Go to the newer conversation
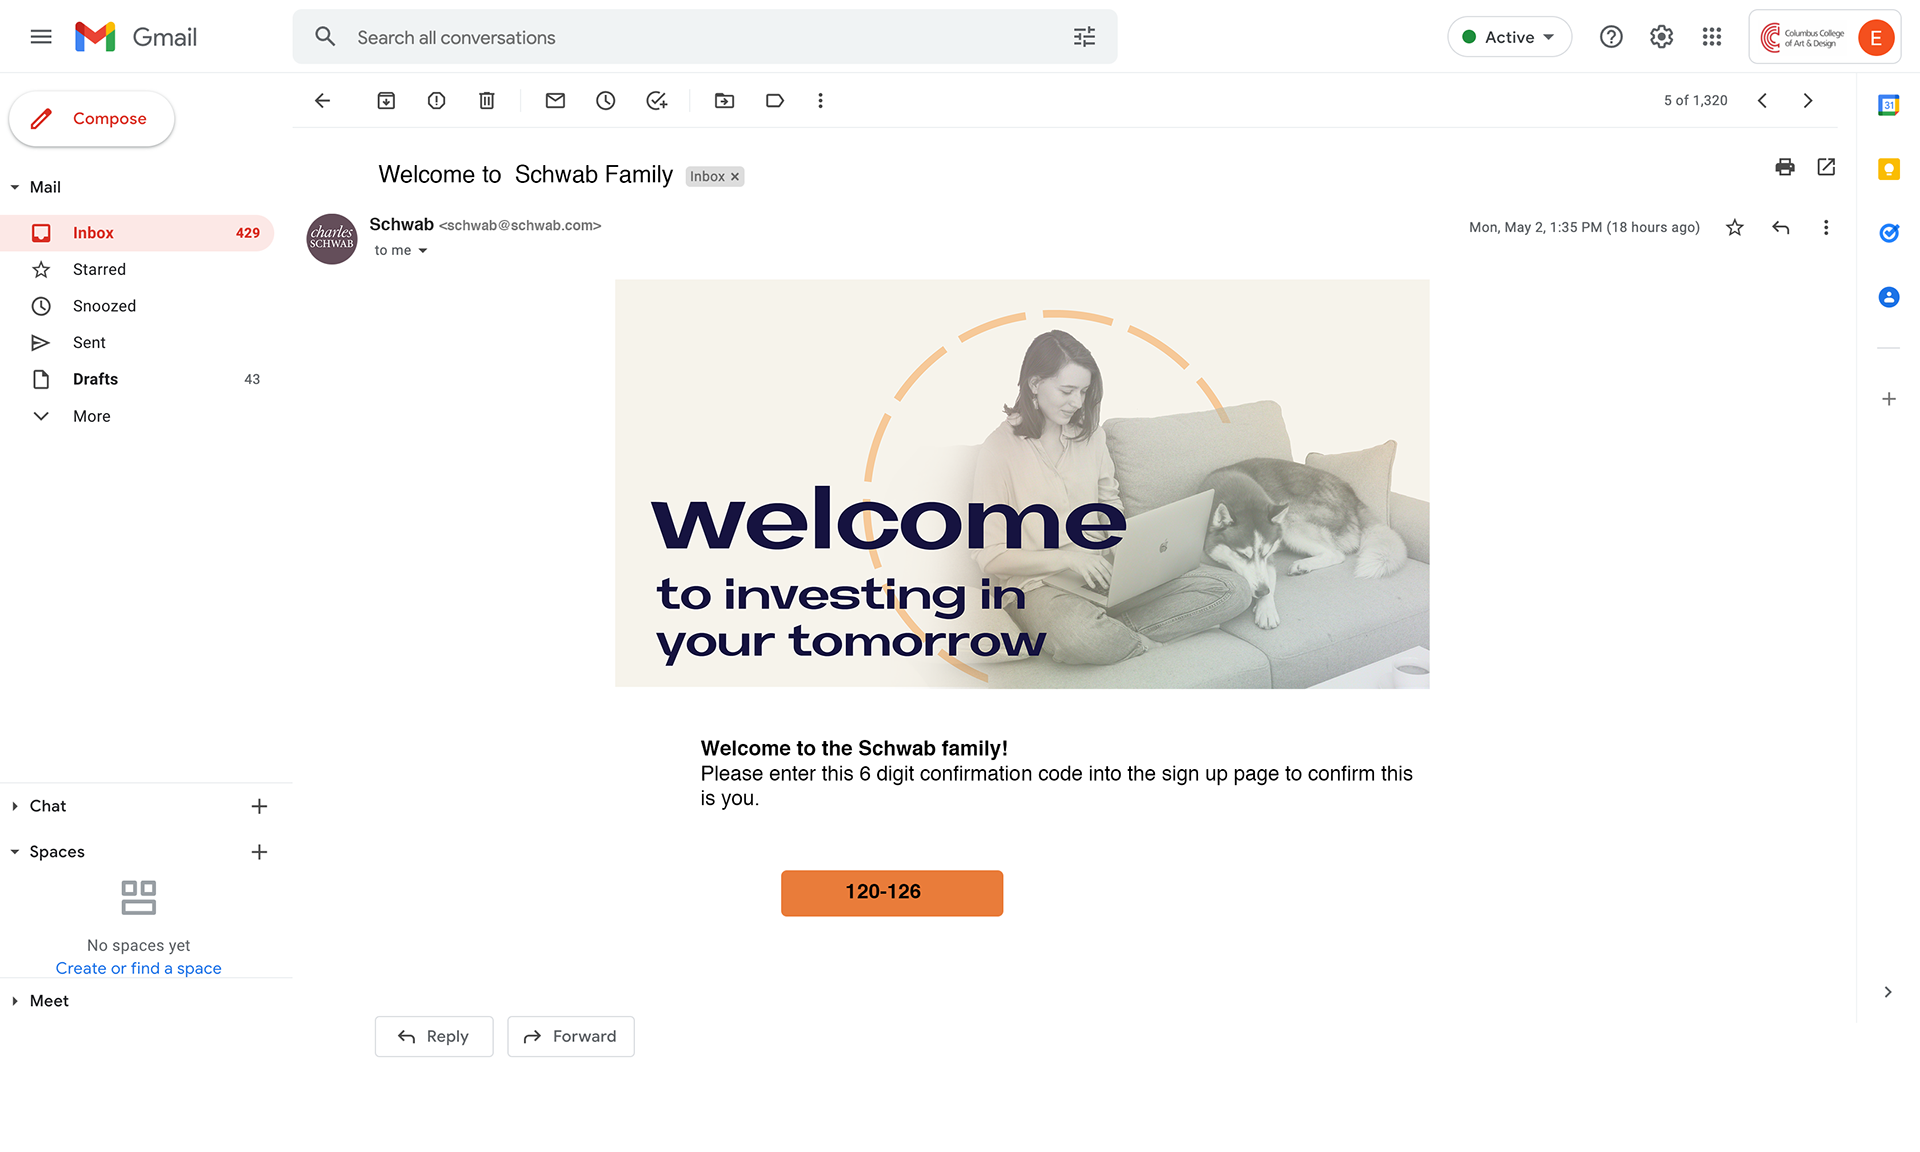The image size is (1920, 1152). [1762, 101]
